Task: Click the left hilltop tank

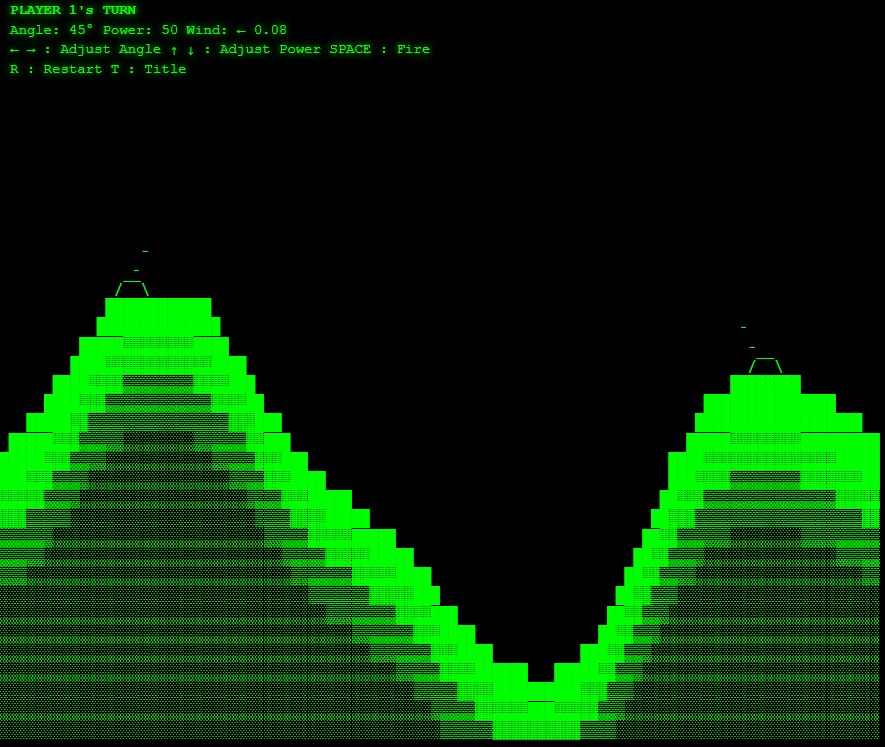Action: (x=132, y=289)
